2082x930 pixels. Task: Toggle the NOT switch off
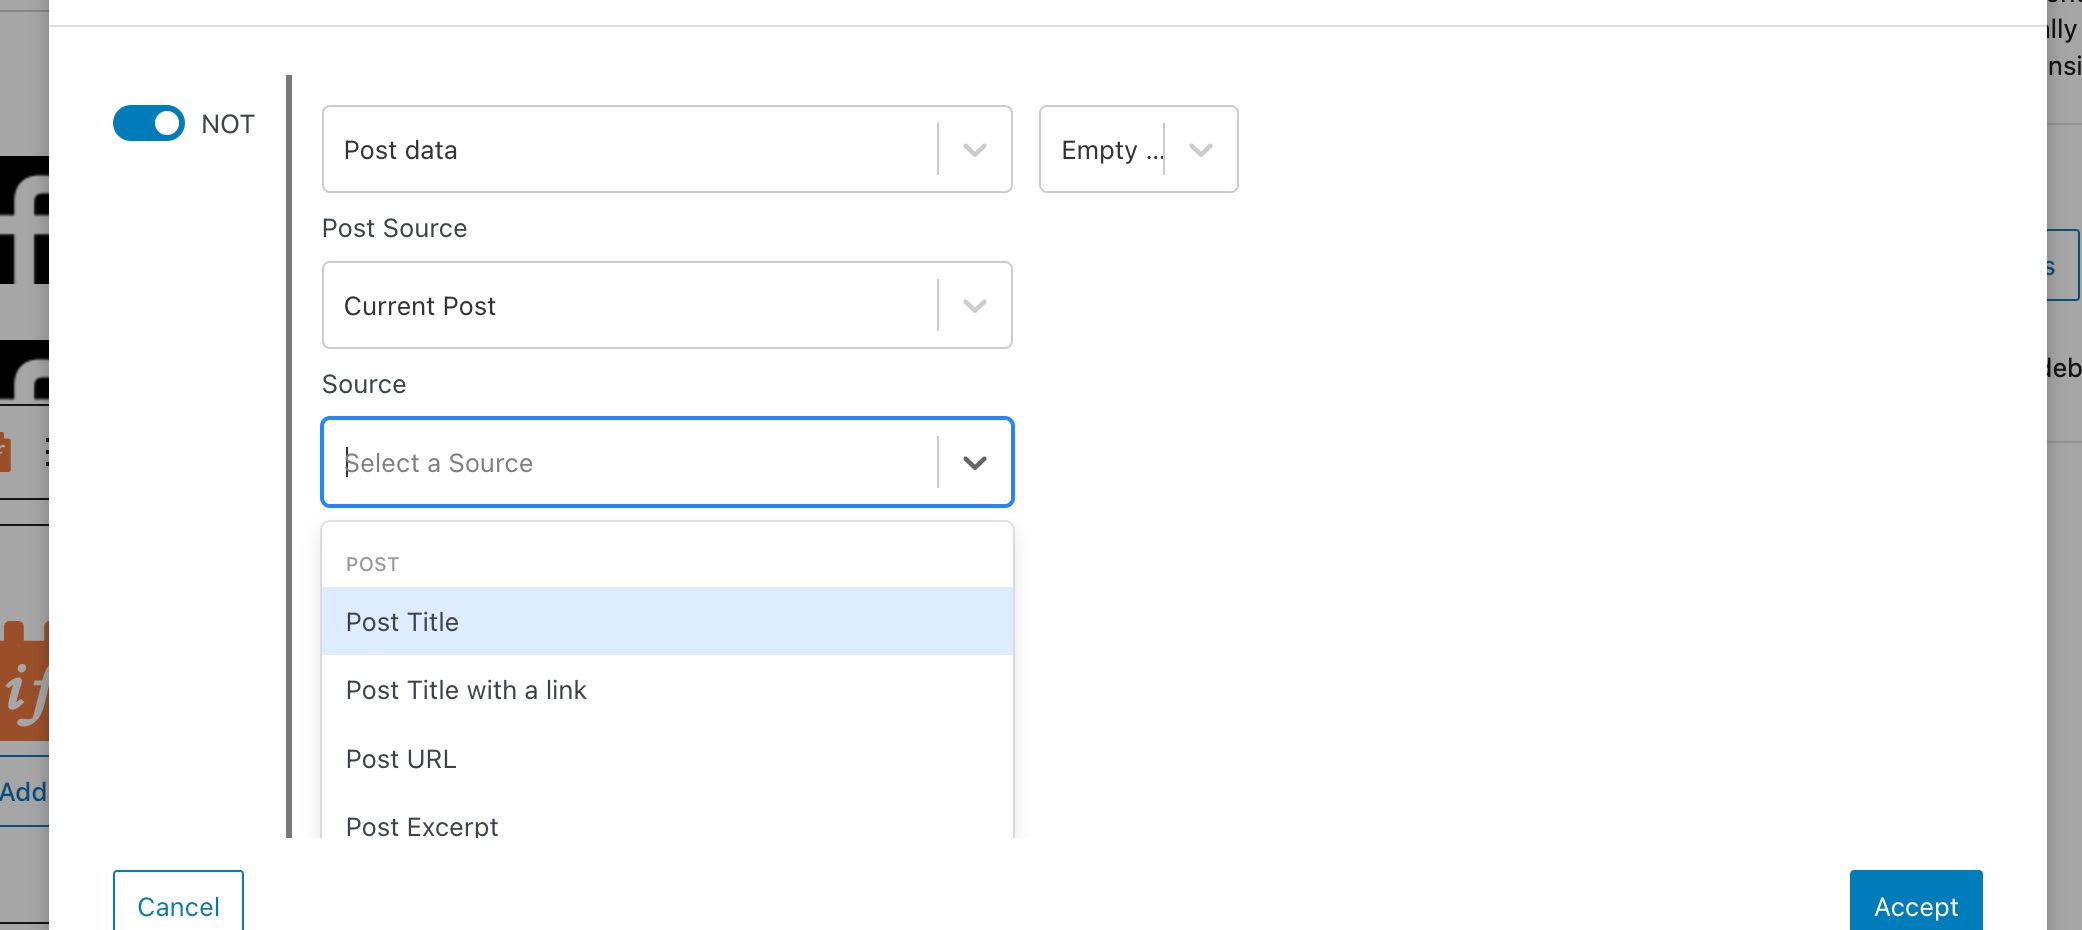(x=148, y=123)
